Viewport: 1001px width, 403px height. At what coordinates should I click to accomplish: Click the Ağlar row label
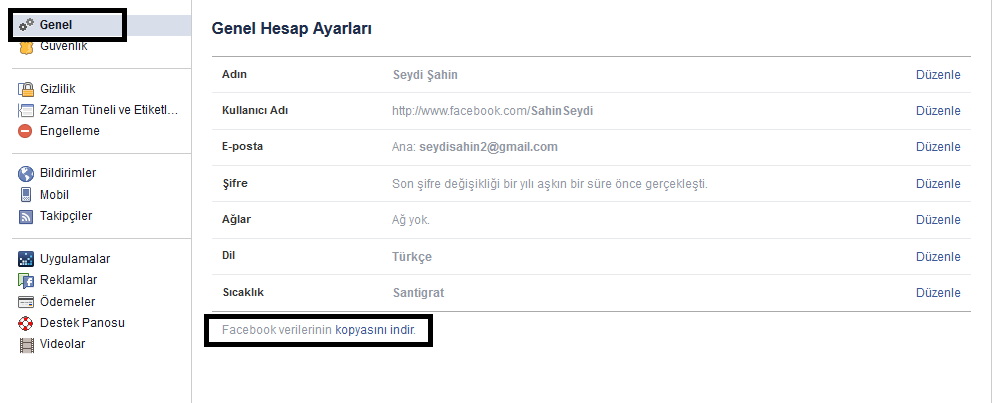pos(236,220)
